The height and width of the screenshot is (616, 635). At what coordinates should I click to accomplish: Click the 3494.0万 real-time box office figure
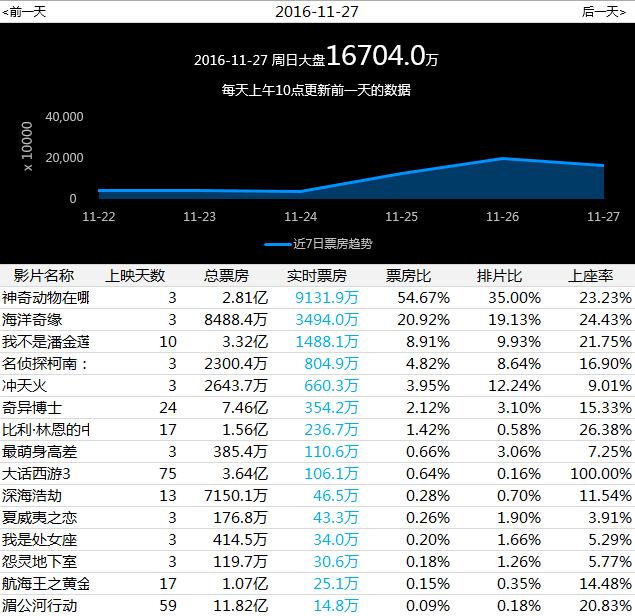[327, 320]
